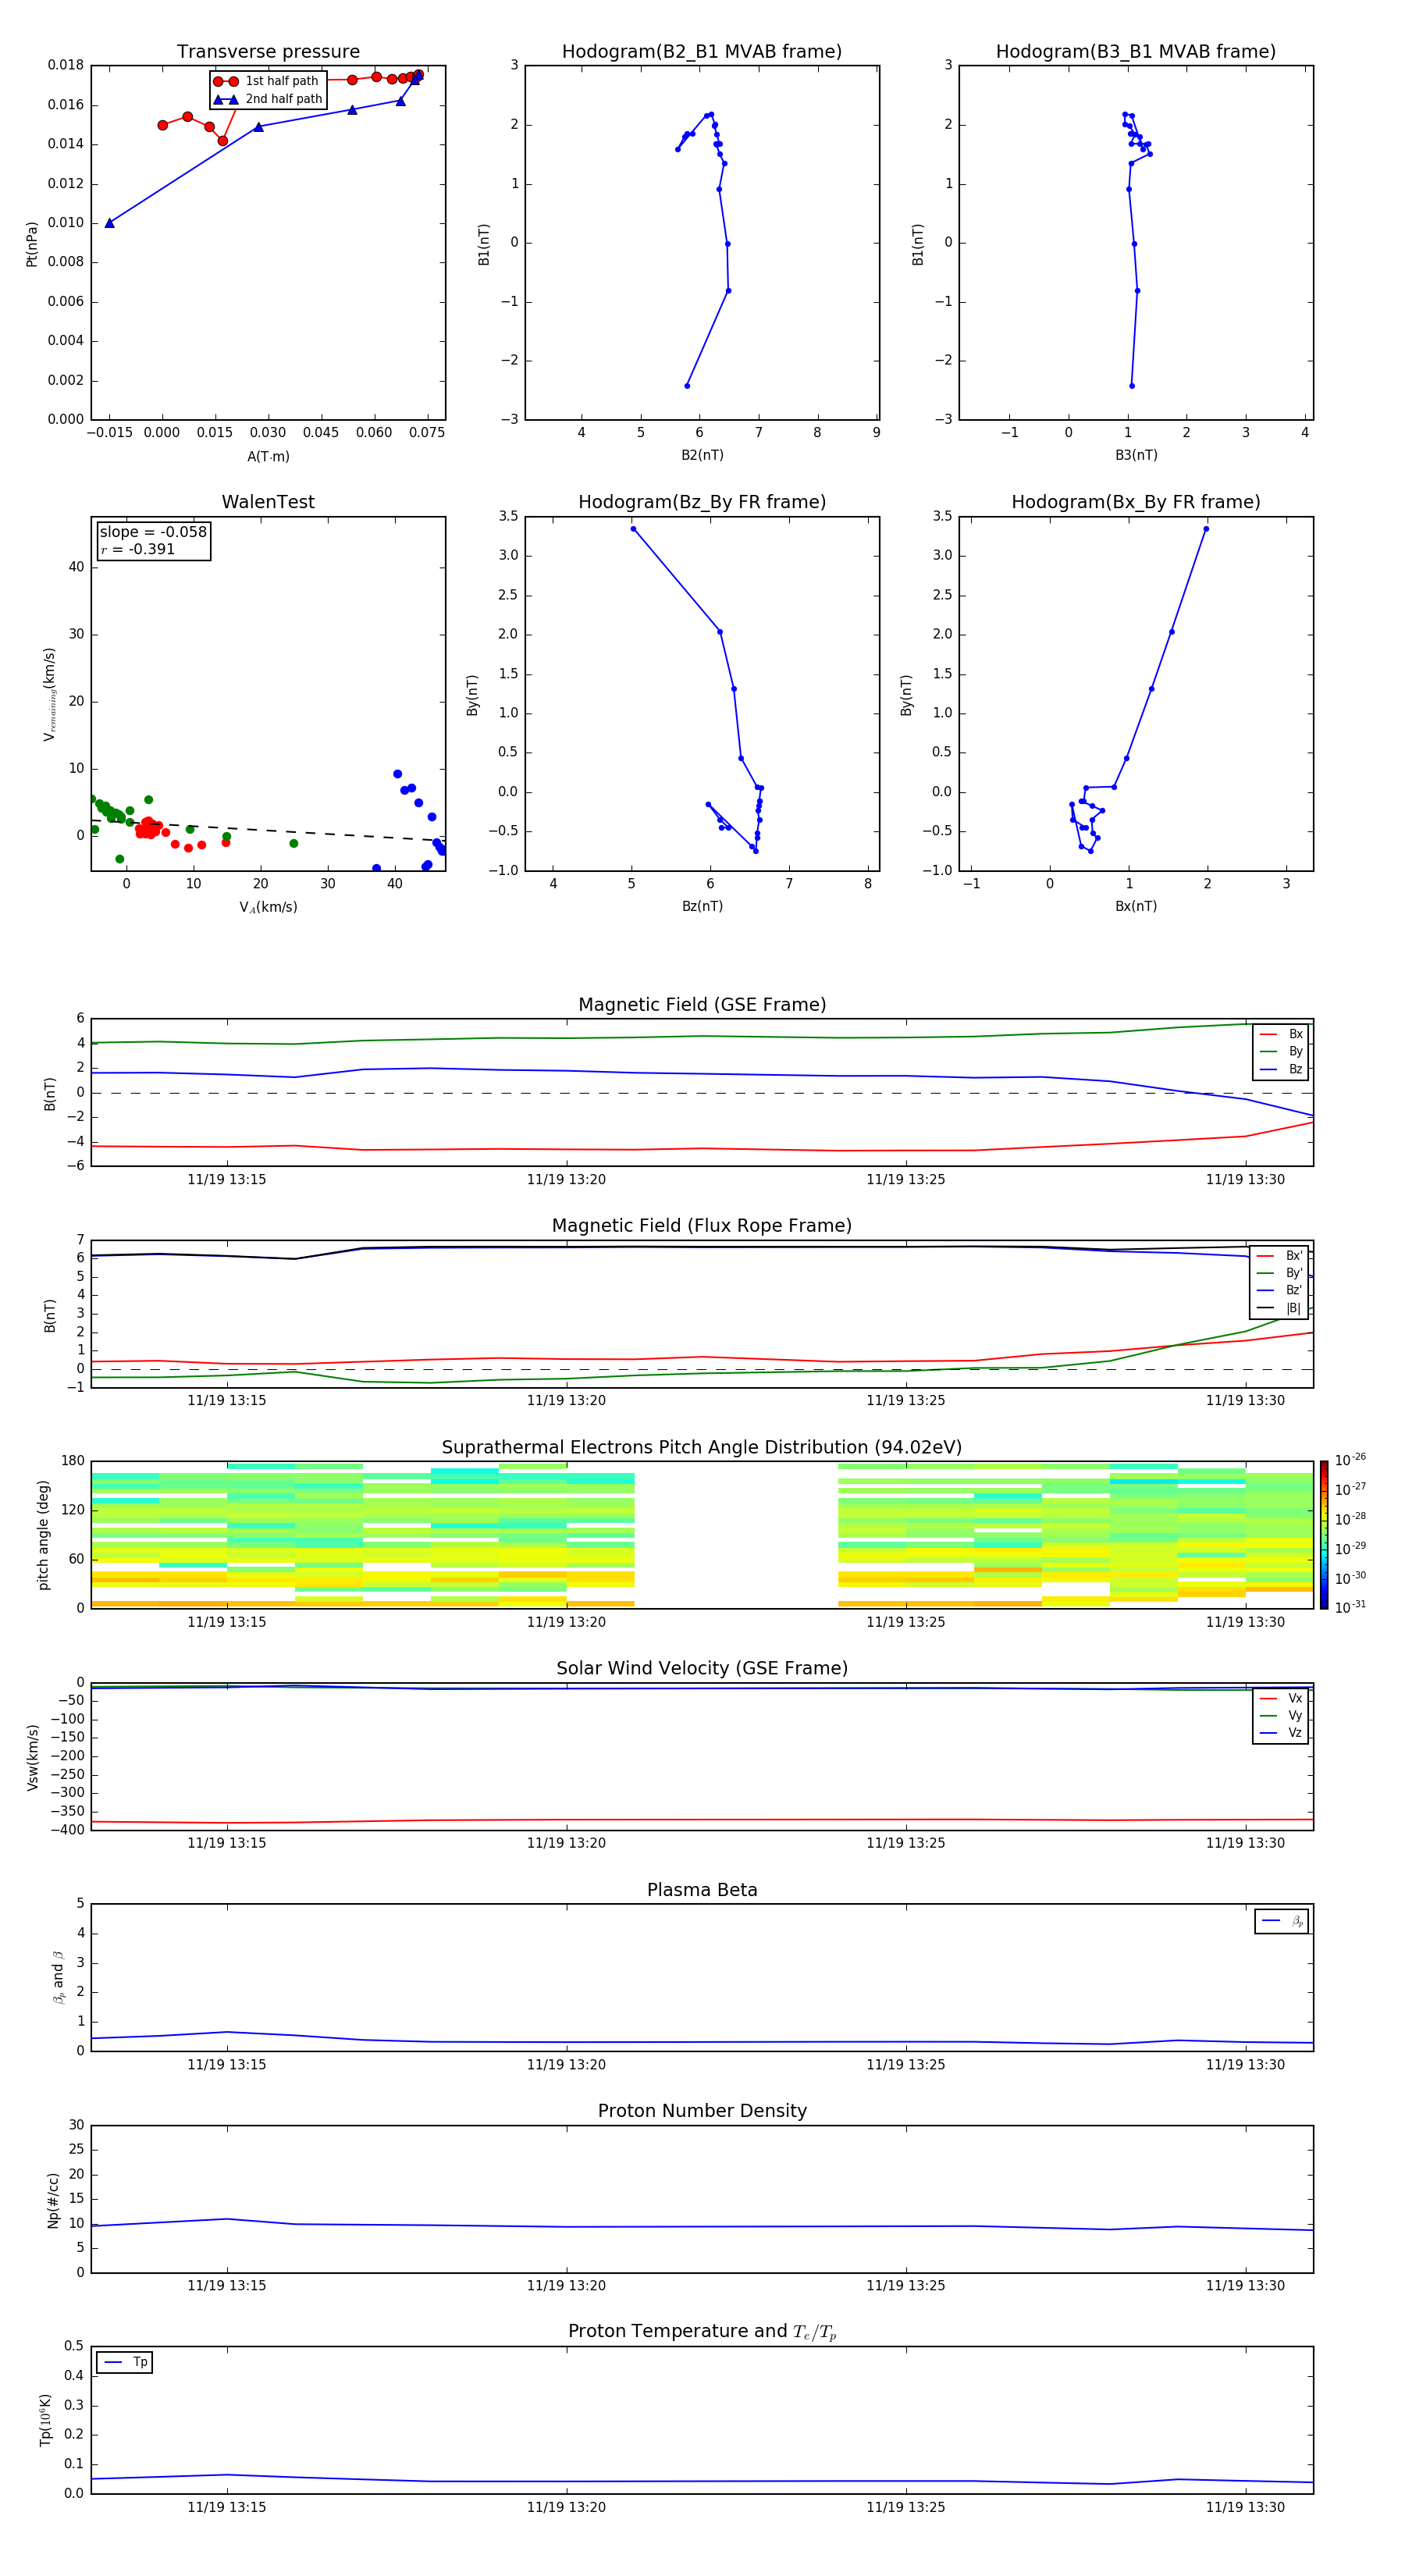
Task: Click '11/19 13:25' tick under solar wind velocity plot
Action: pyautogui.click(x=906, y=1843)
